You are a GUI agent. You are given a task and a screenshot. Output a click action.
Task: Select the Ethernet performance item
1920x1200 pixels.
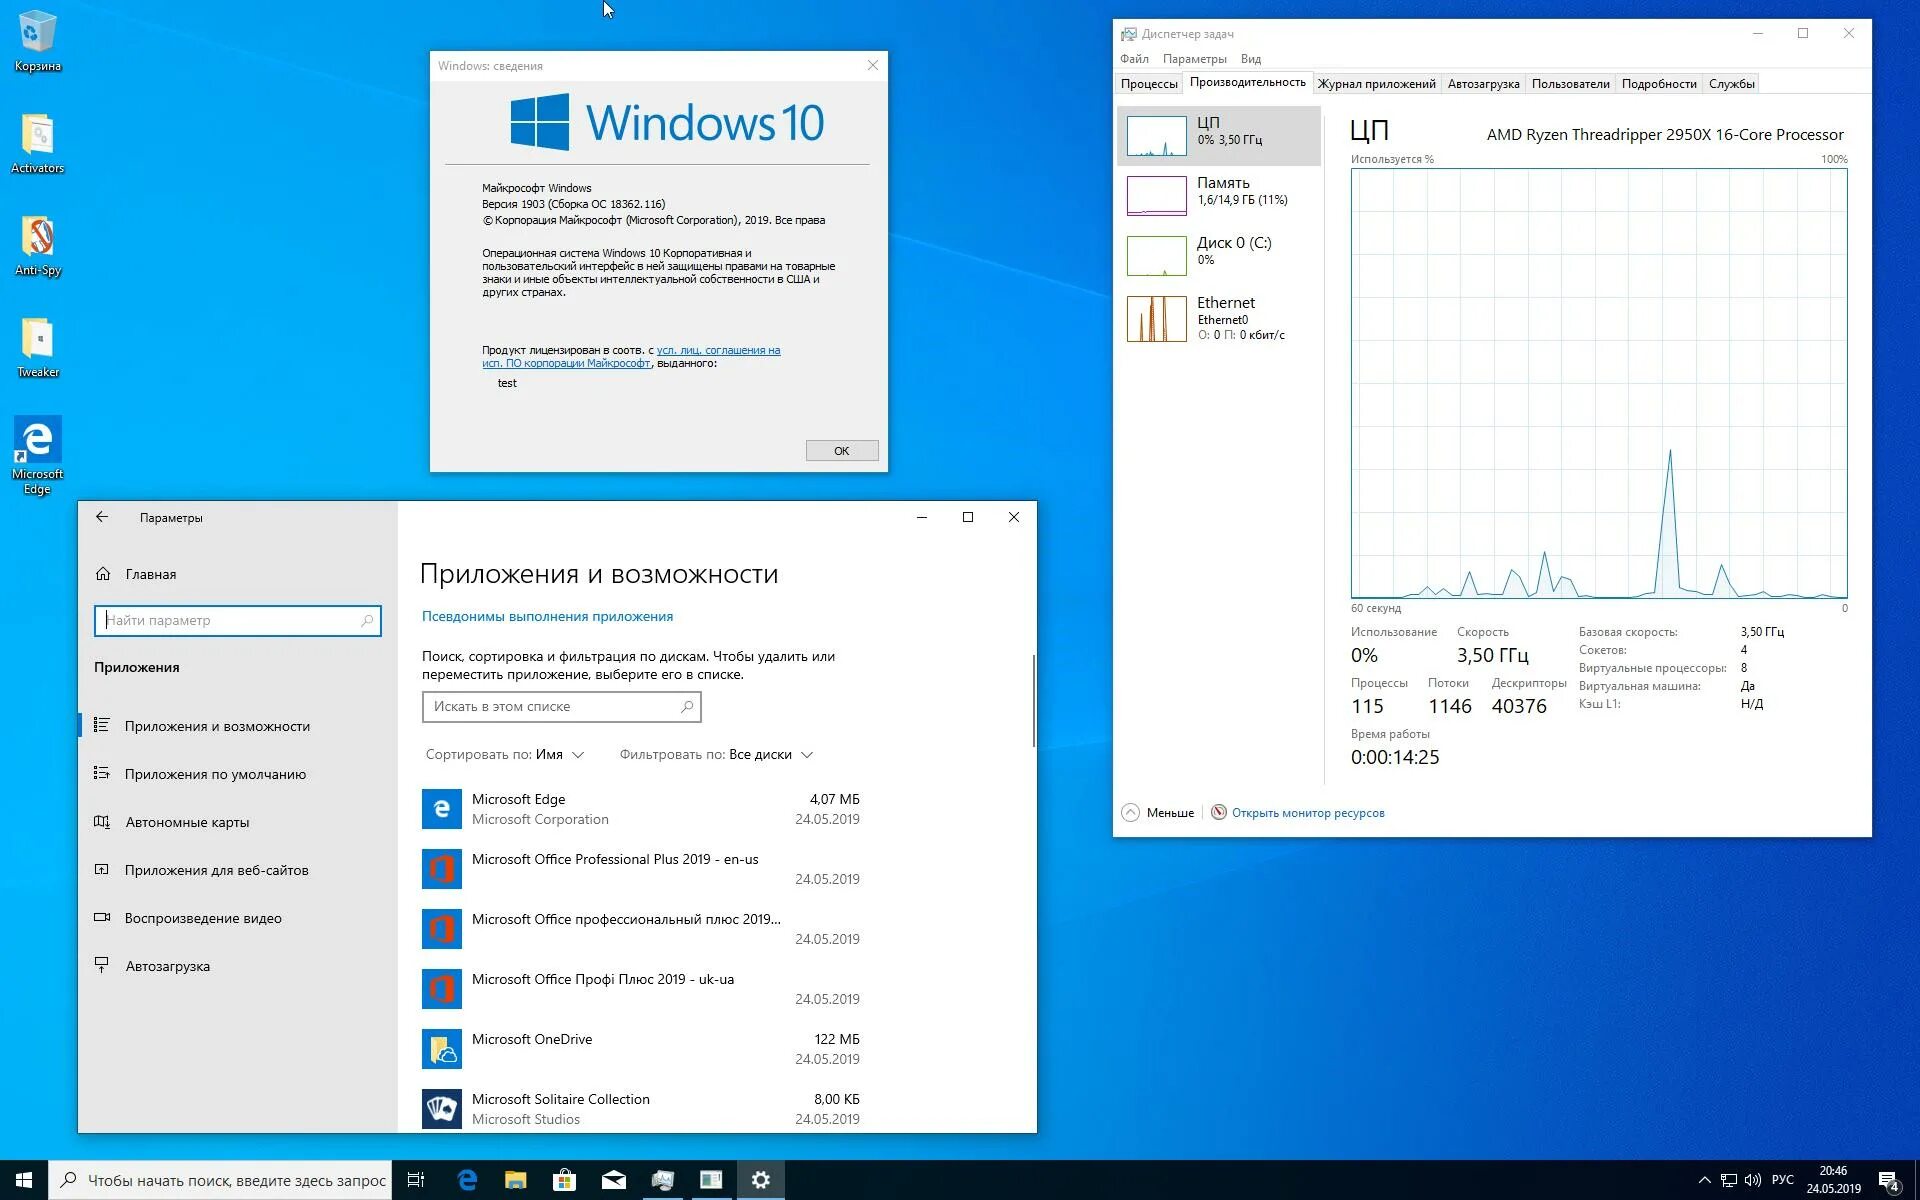click(1218, 318)
